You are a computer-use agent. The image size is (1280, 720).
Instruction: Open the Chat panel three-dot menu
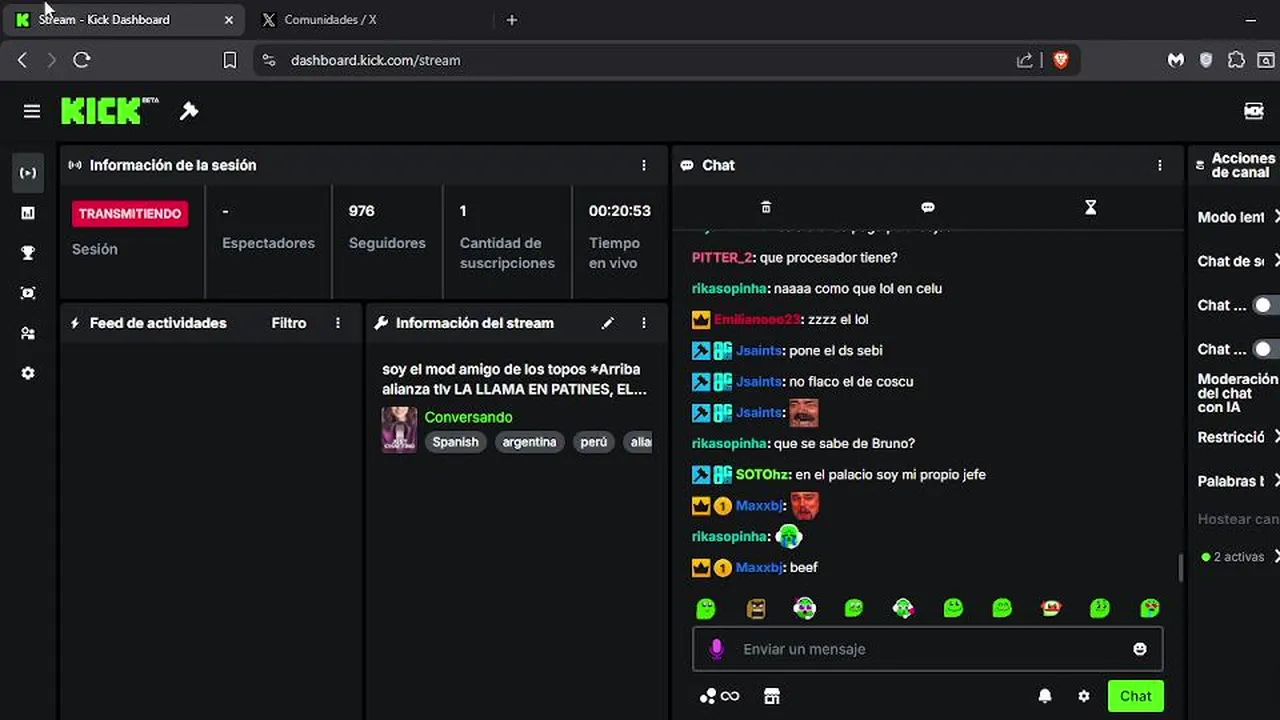pyautogui.click(x=1160, y=165)
